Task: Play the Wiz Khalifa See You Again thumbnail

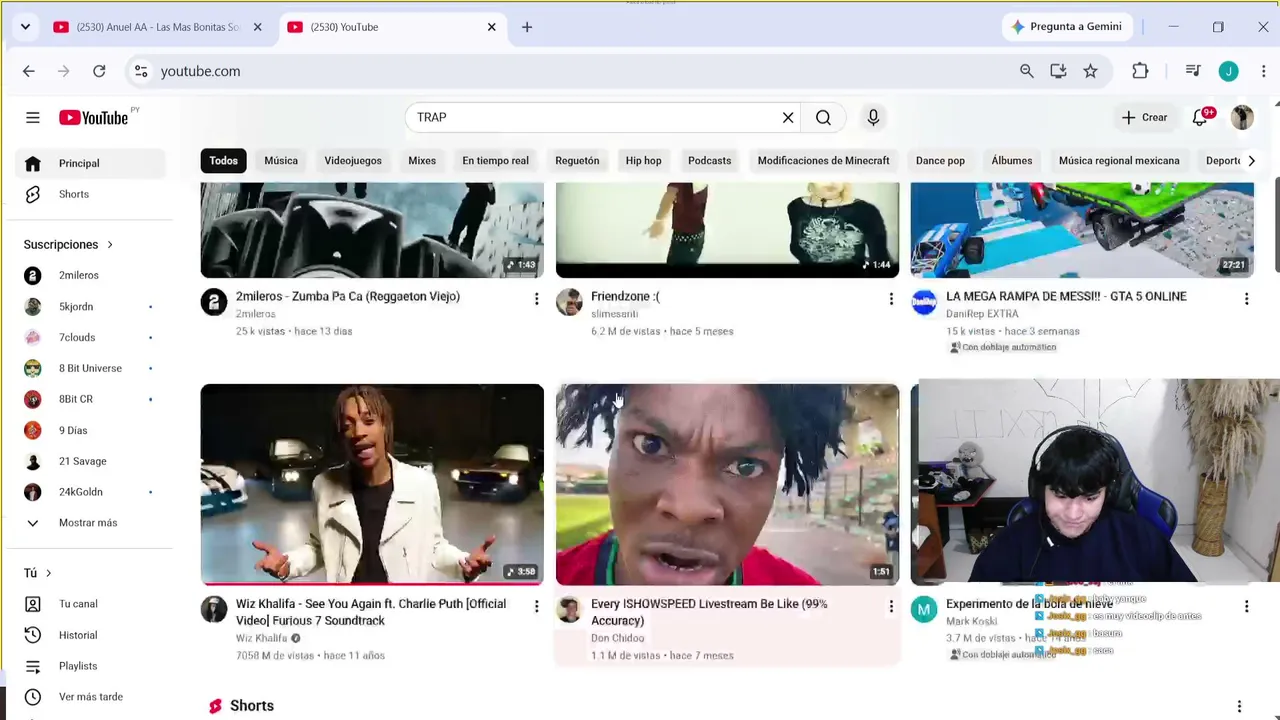Action: [372, 484]
